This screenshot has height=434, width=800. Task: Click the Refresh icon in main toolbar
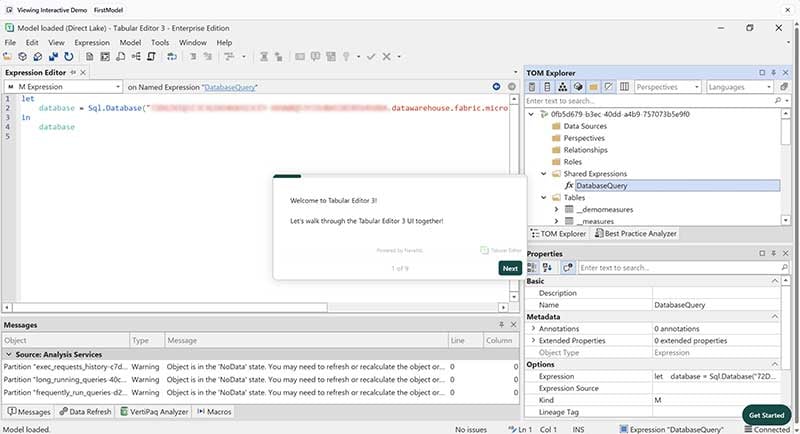[67, 57]
